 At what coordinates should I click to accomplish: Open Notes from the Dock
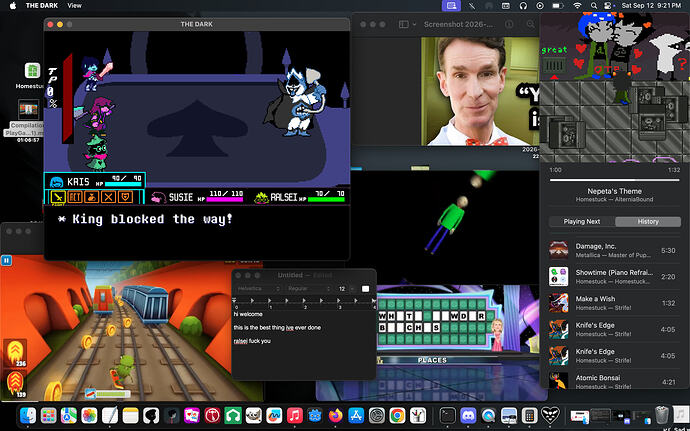coord(130,415)
